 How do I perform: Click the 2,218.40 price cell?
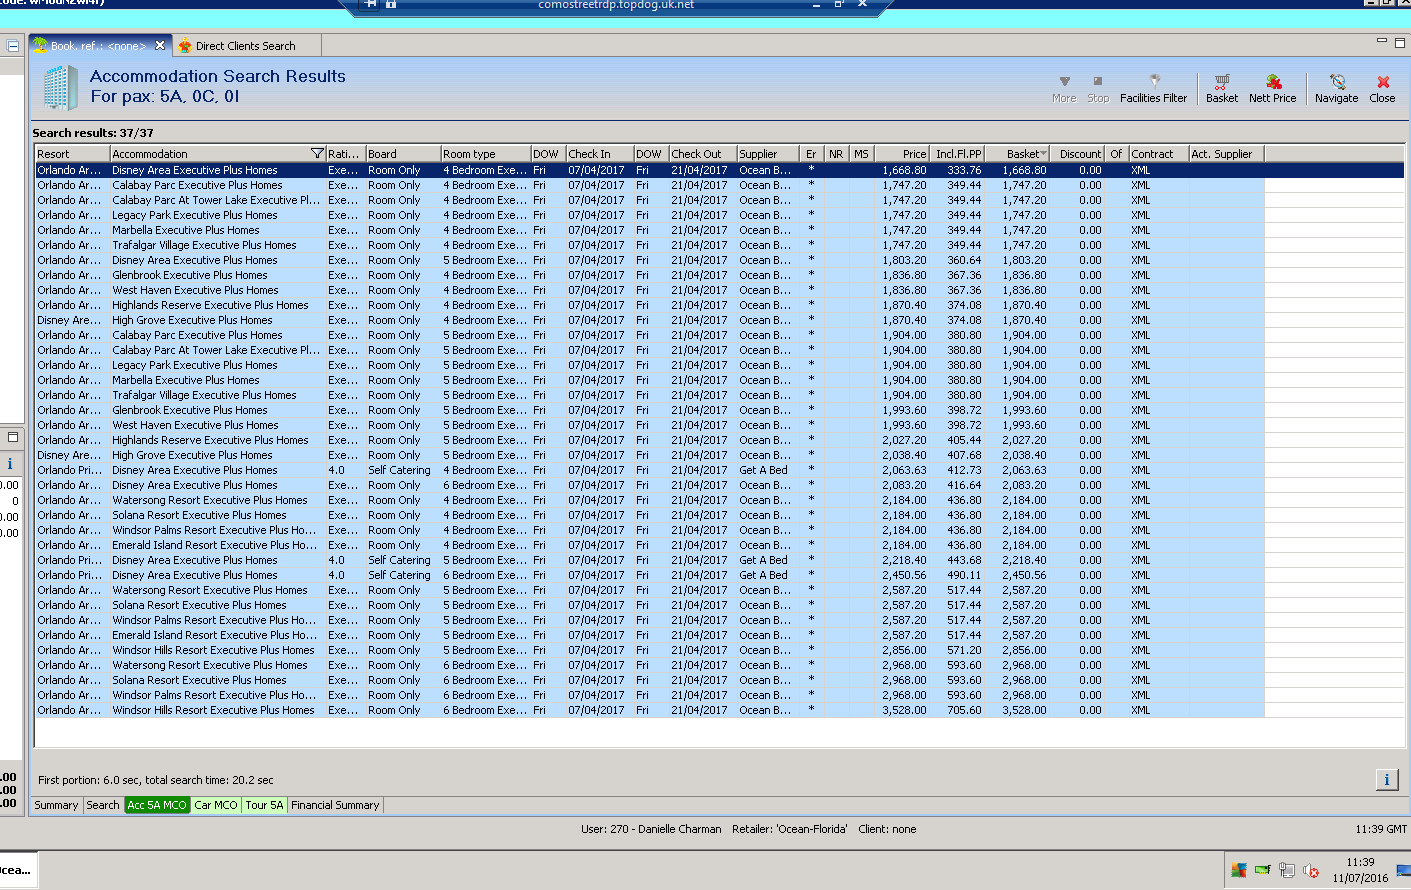point(904,560)
